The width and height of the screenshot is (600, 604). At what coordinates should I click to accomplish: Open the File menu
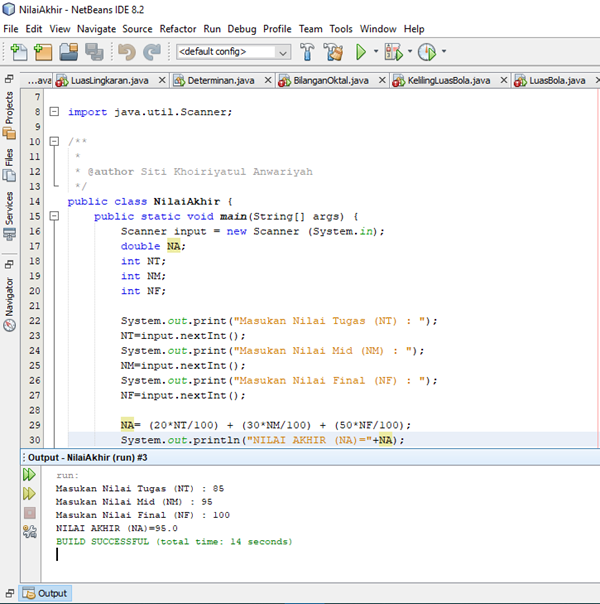10,29
